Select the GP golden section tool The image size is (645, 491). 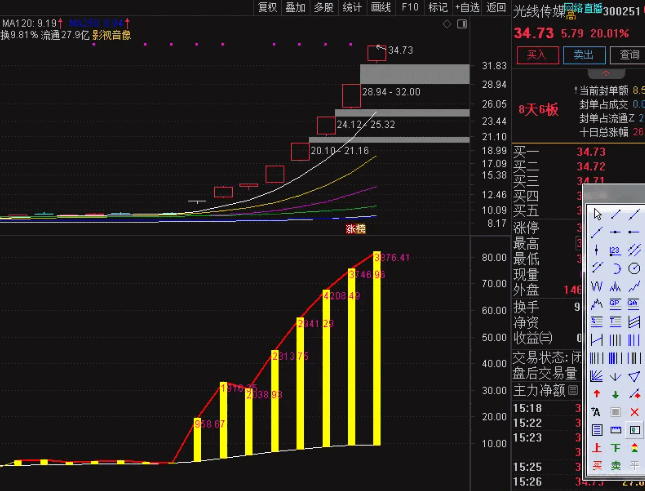pos(615,304)
